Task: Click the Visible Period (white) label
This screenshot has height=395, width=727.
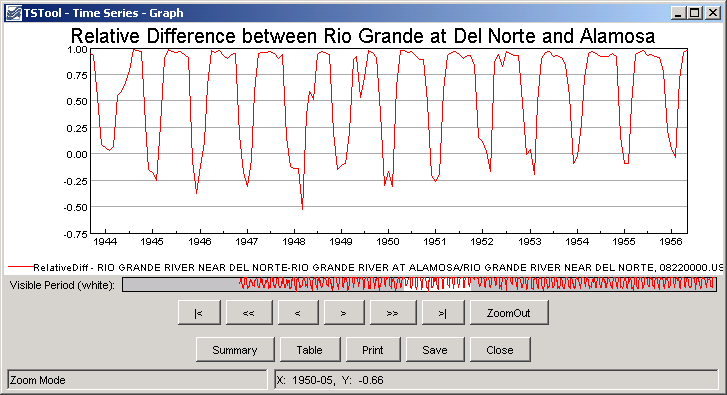Action: click(x=62, y=285)
